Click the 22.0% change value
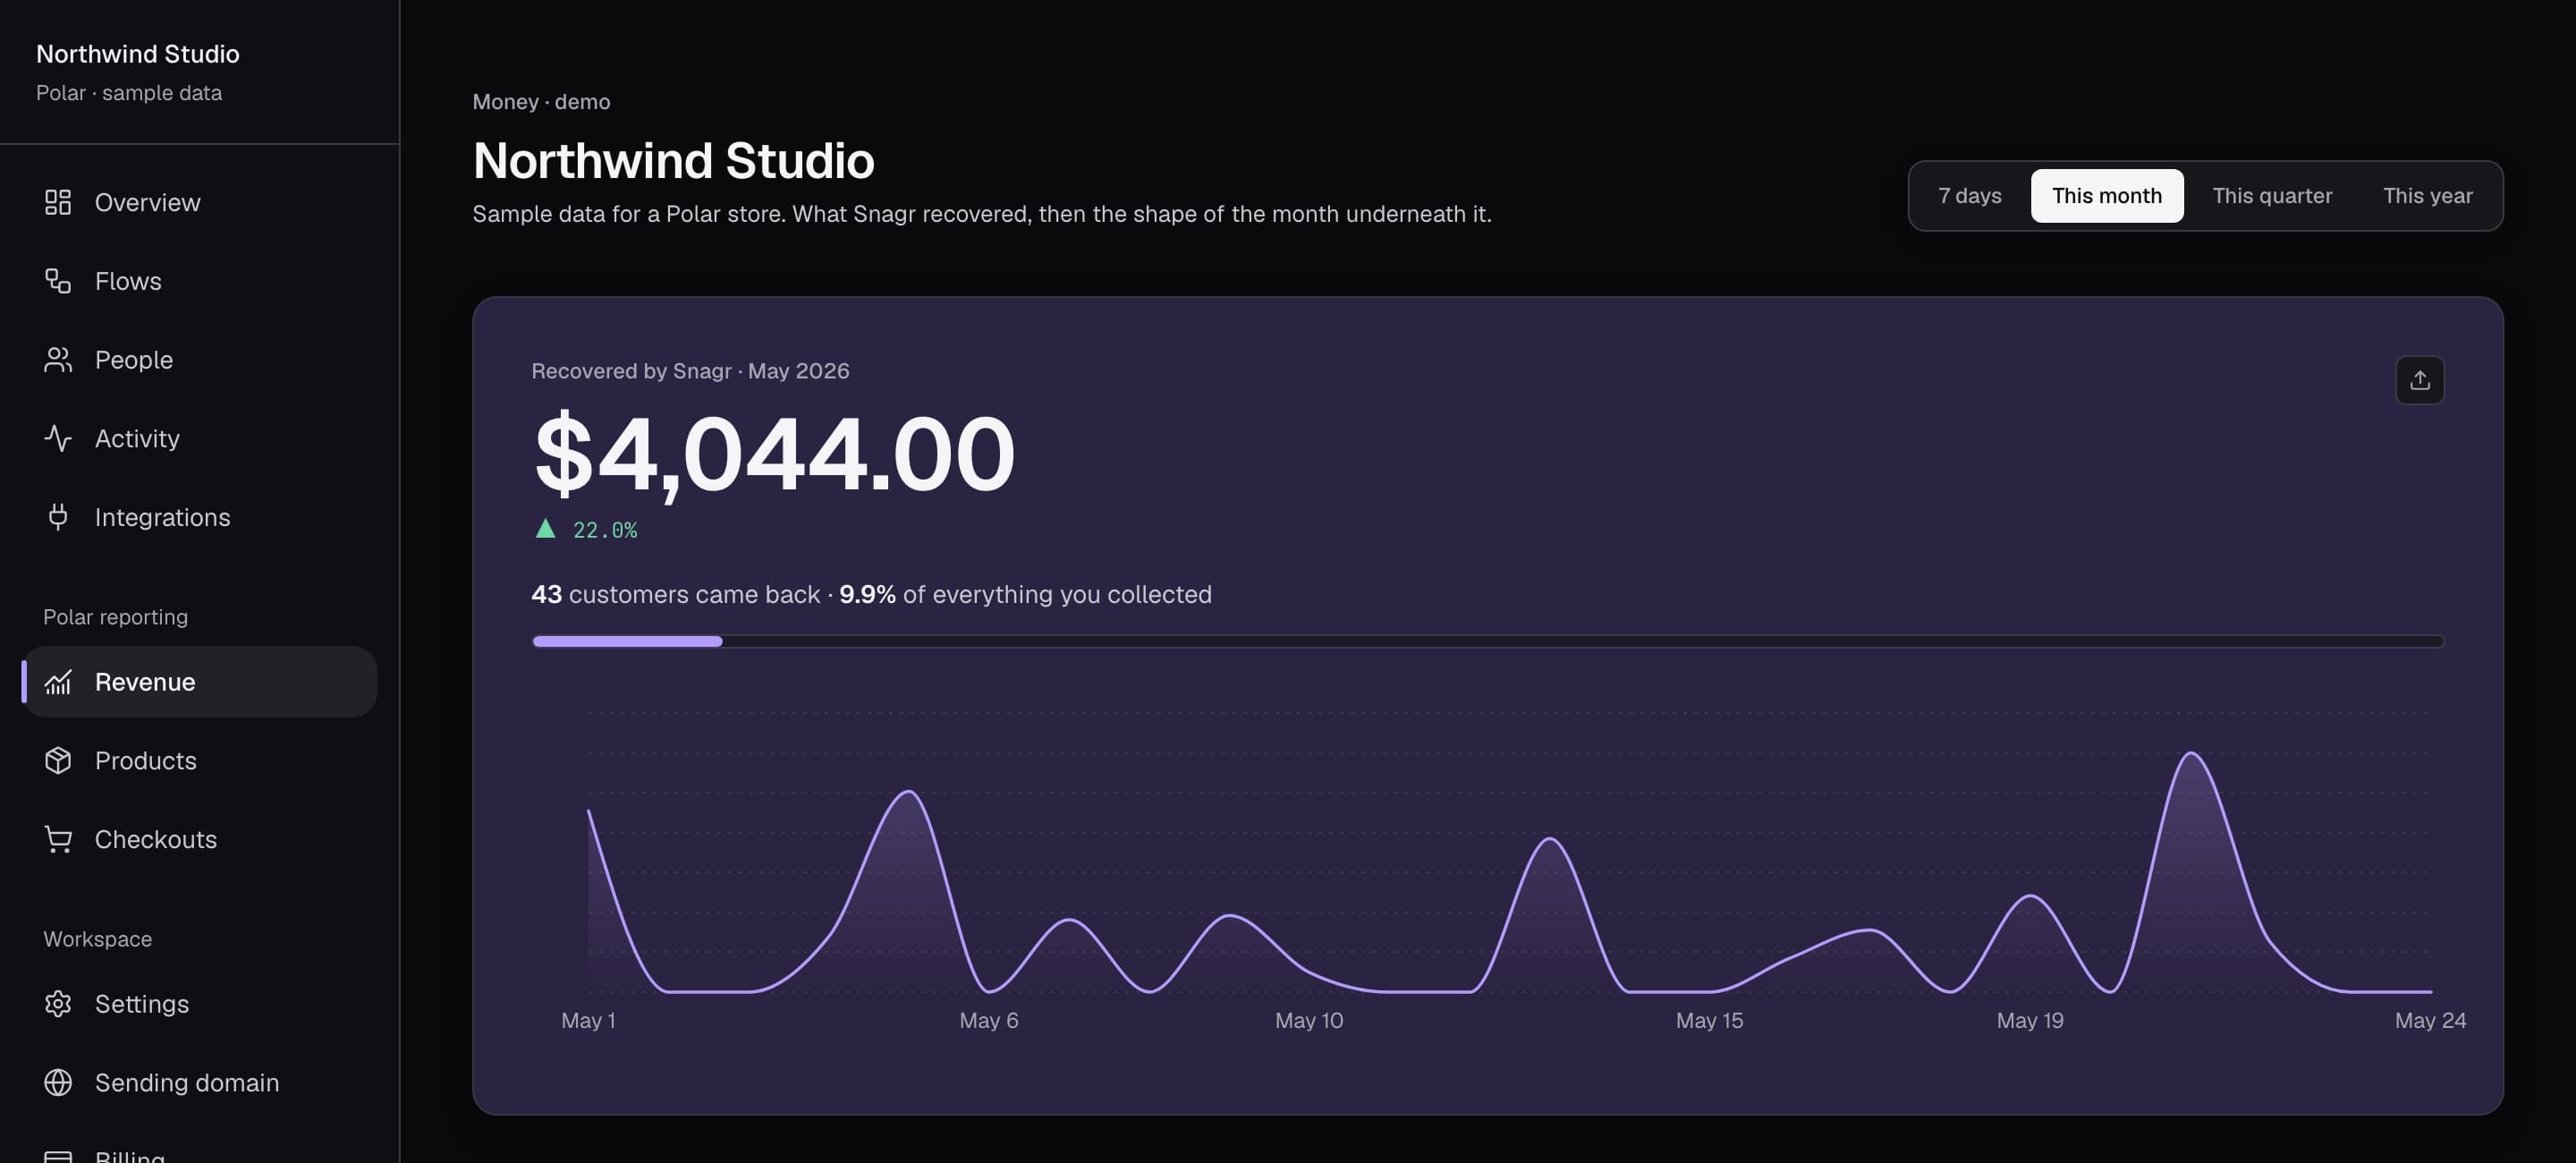This screenshot has width=2576, height=1163. pos(605,530)
